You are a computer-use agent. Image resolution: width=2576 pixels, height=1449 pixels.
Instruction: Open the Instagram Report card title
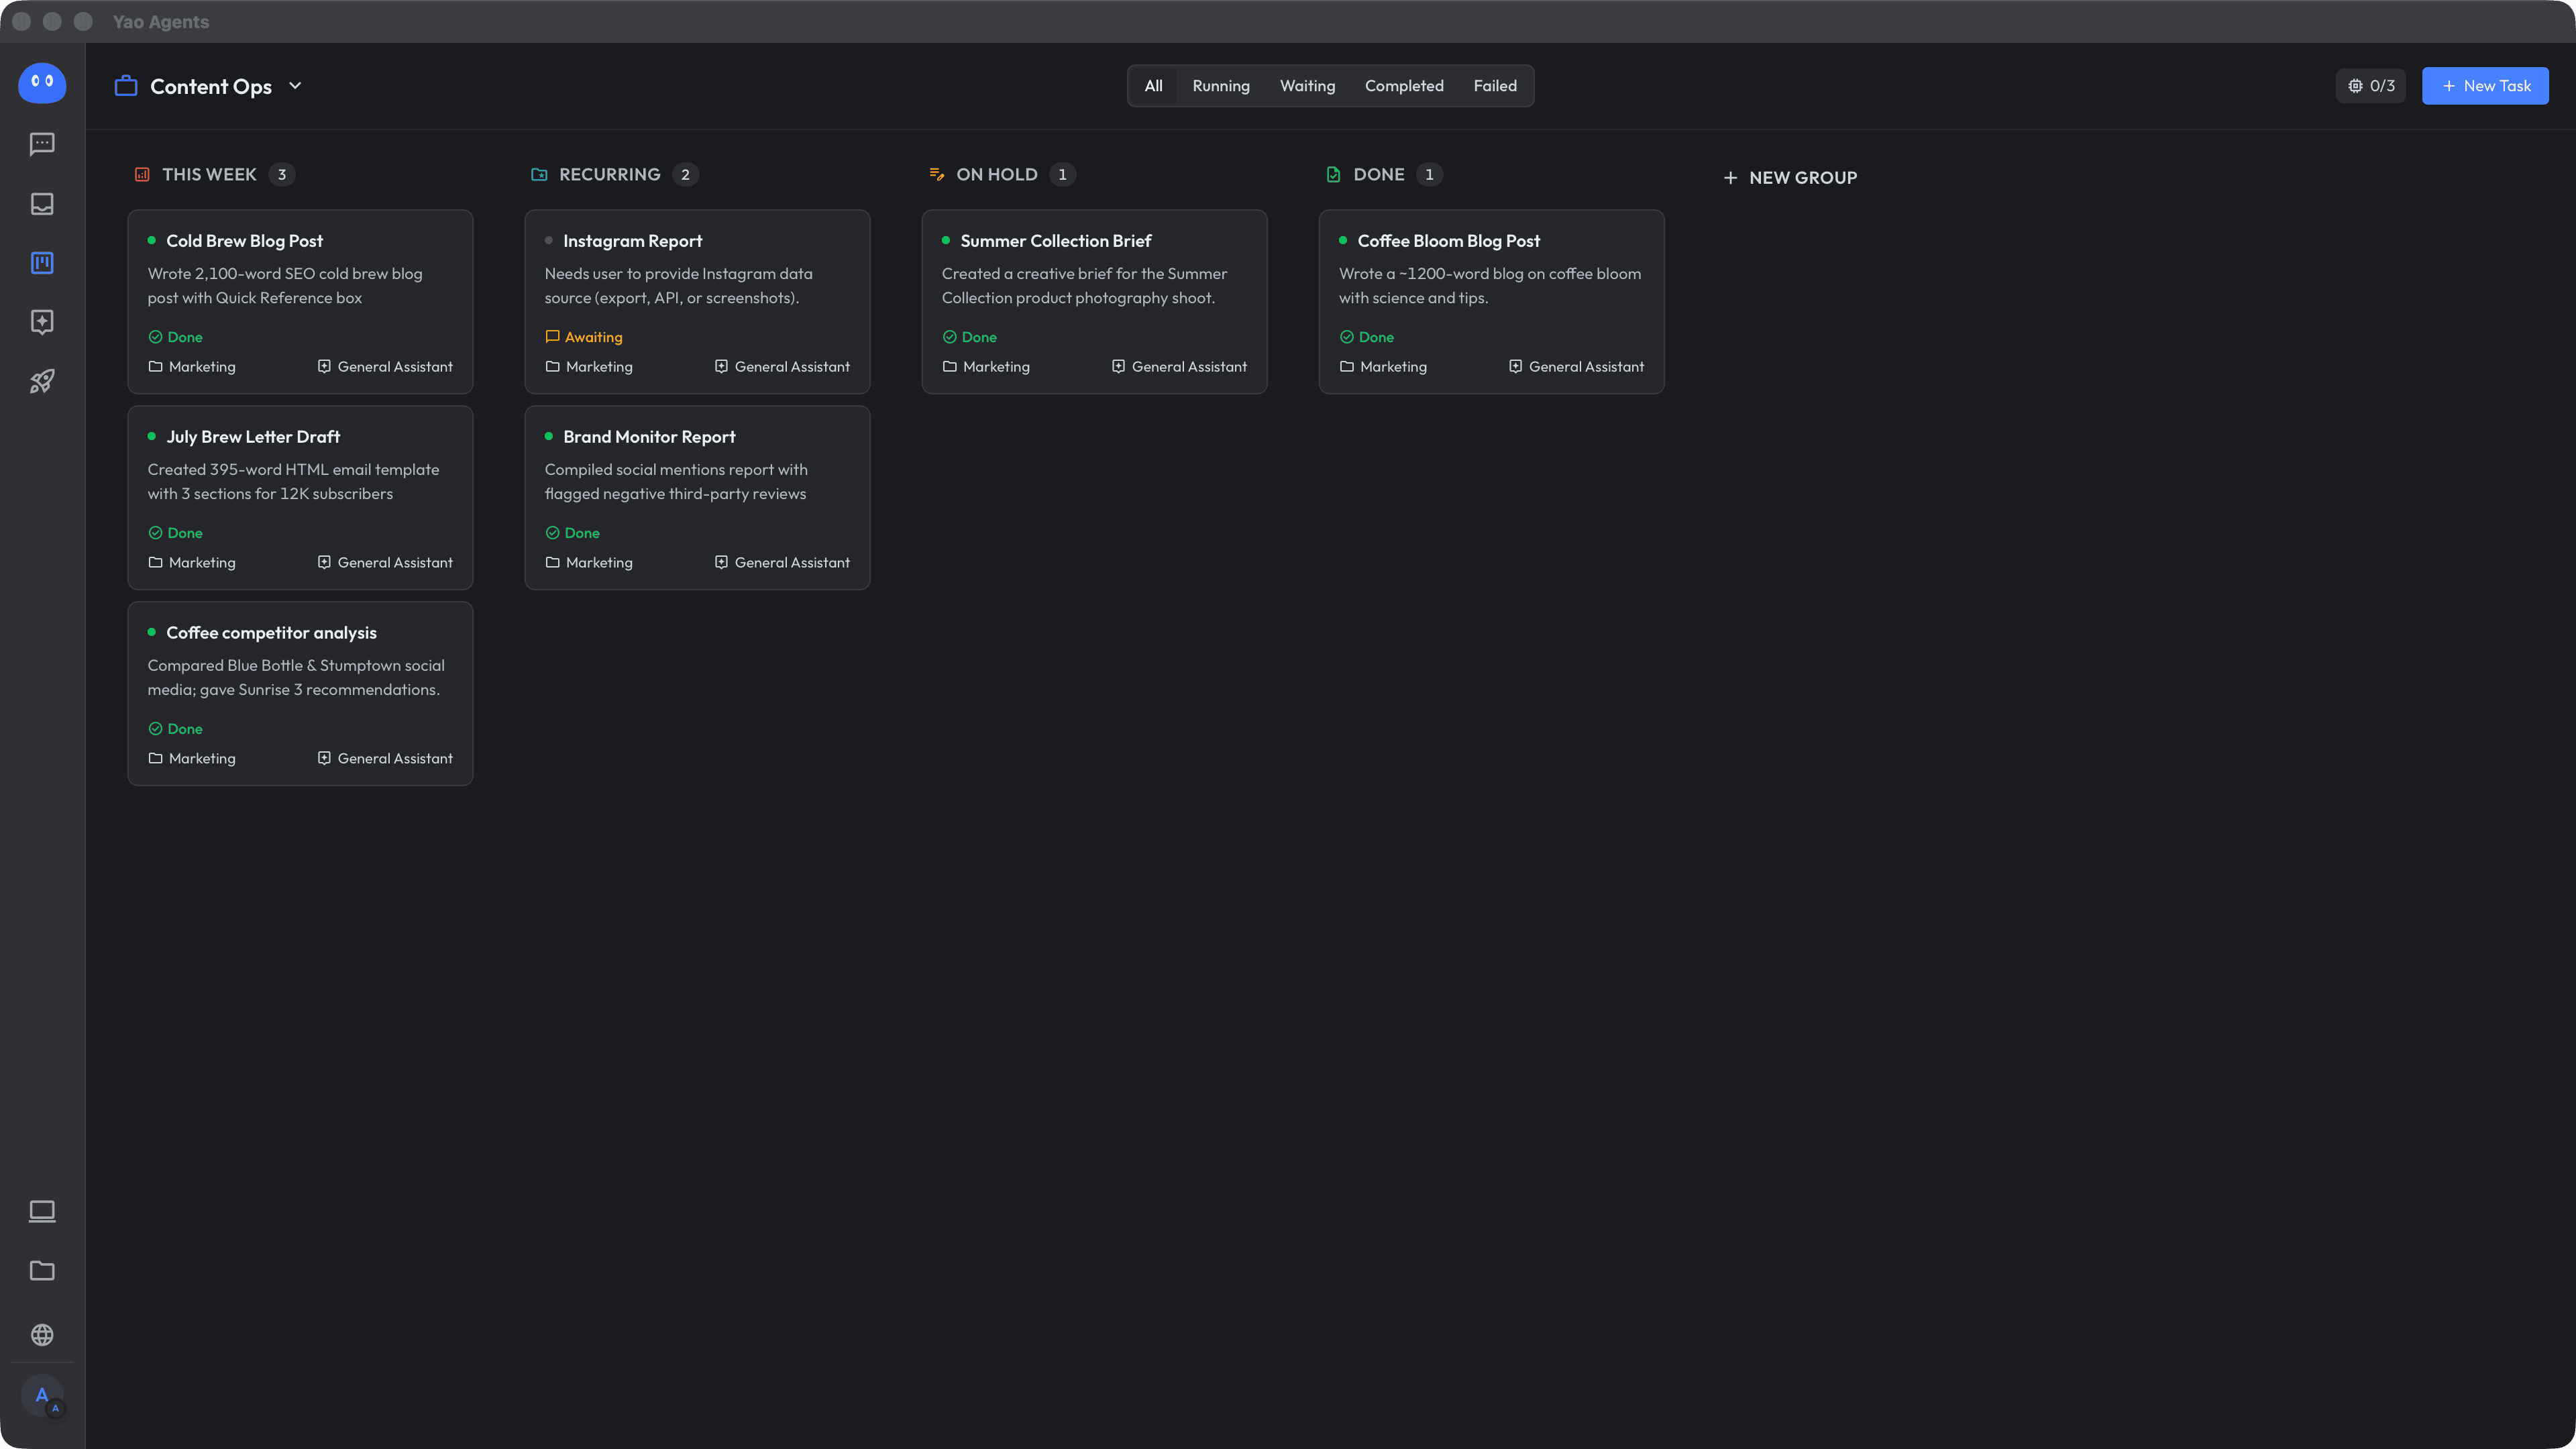[x=632, y=241]
